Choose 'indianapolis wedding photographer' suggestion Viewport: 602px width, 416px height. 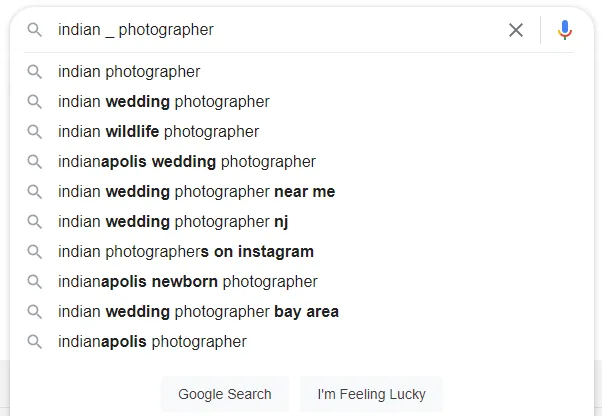(x=187, y=162)
